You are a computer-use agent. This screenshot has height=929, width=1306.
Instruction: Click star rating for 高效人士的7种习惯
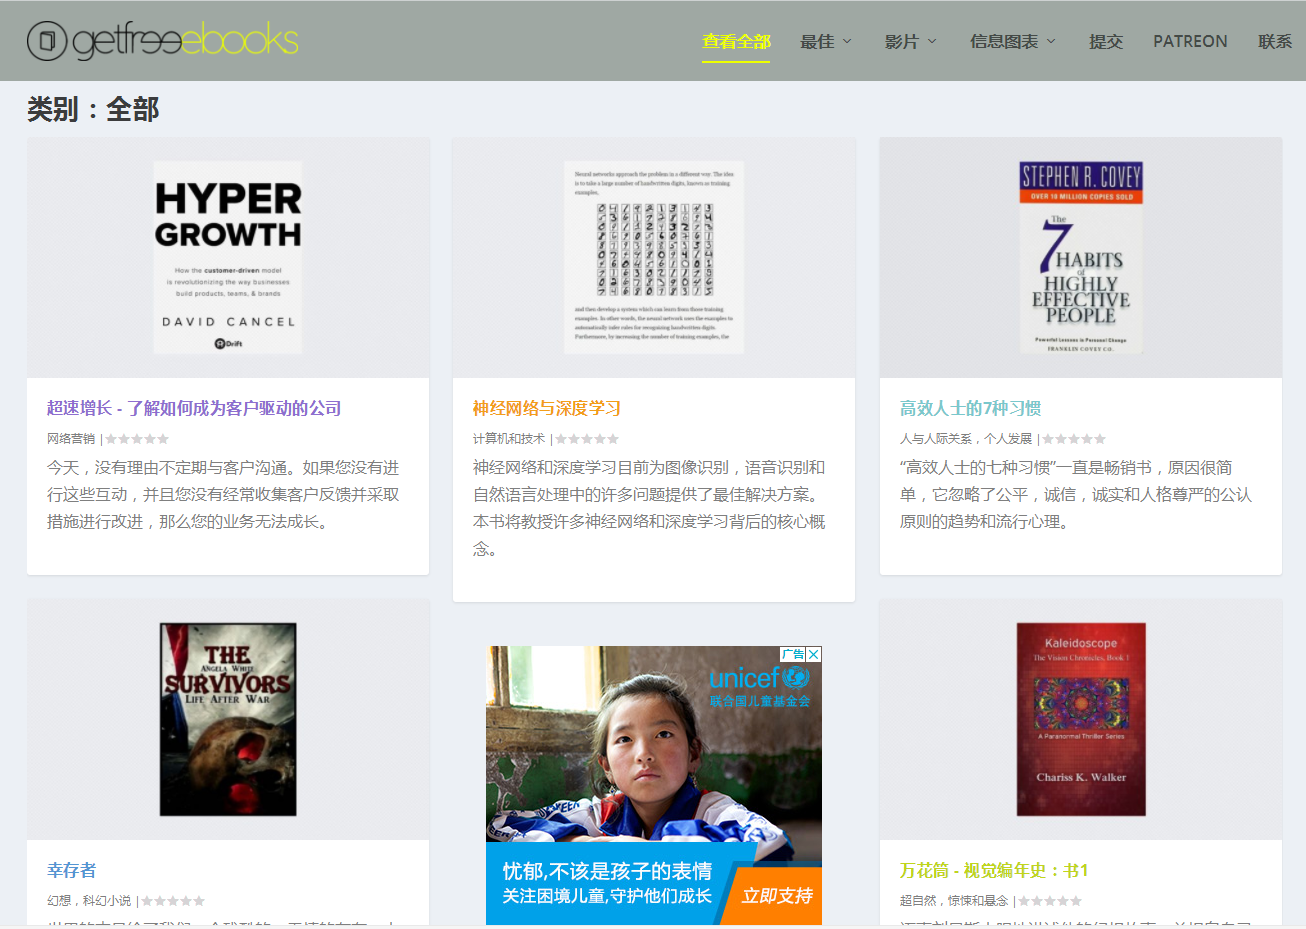point(1074,439)
